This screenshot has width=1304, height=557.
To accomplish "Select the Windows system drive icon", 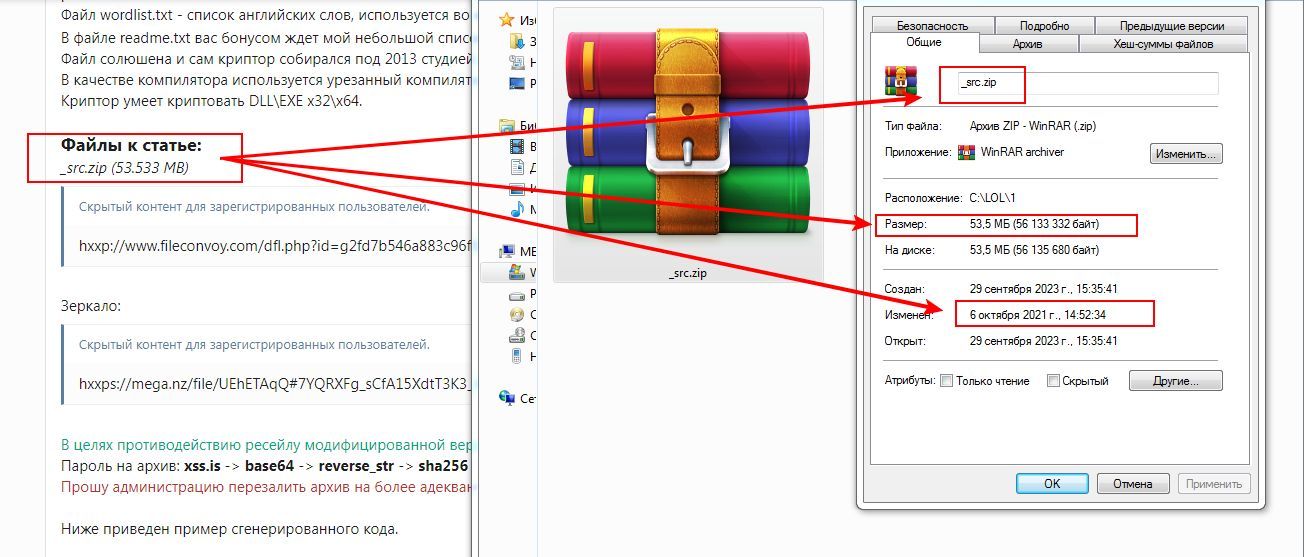I will pos(517,272).
